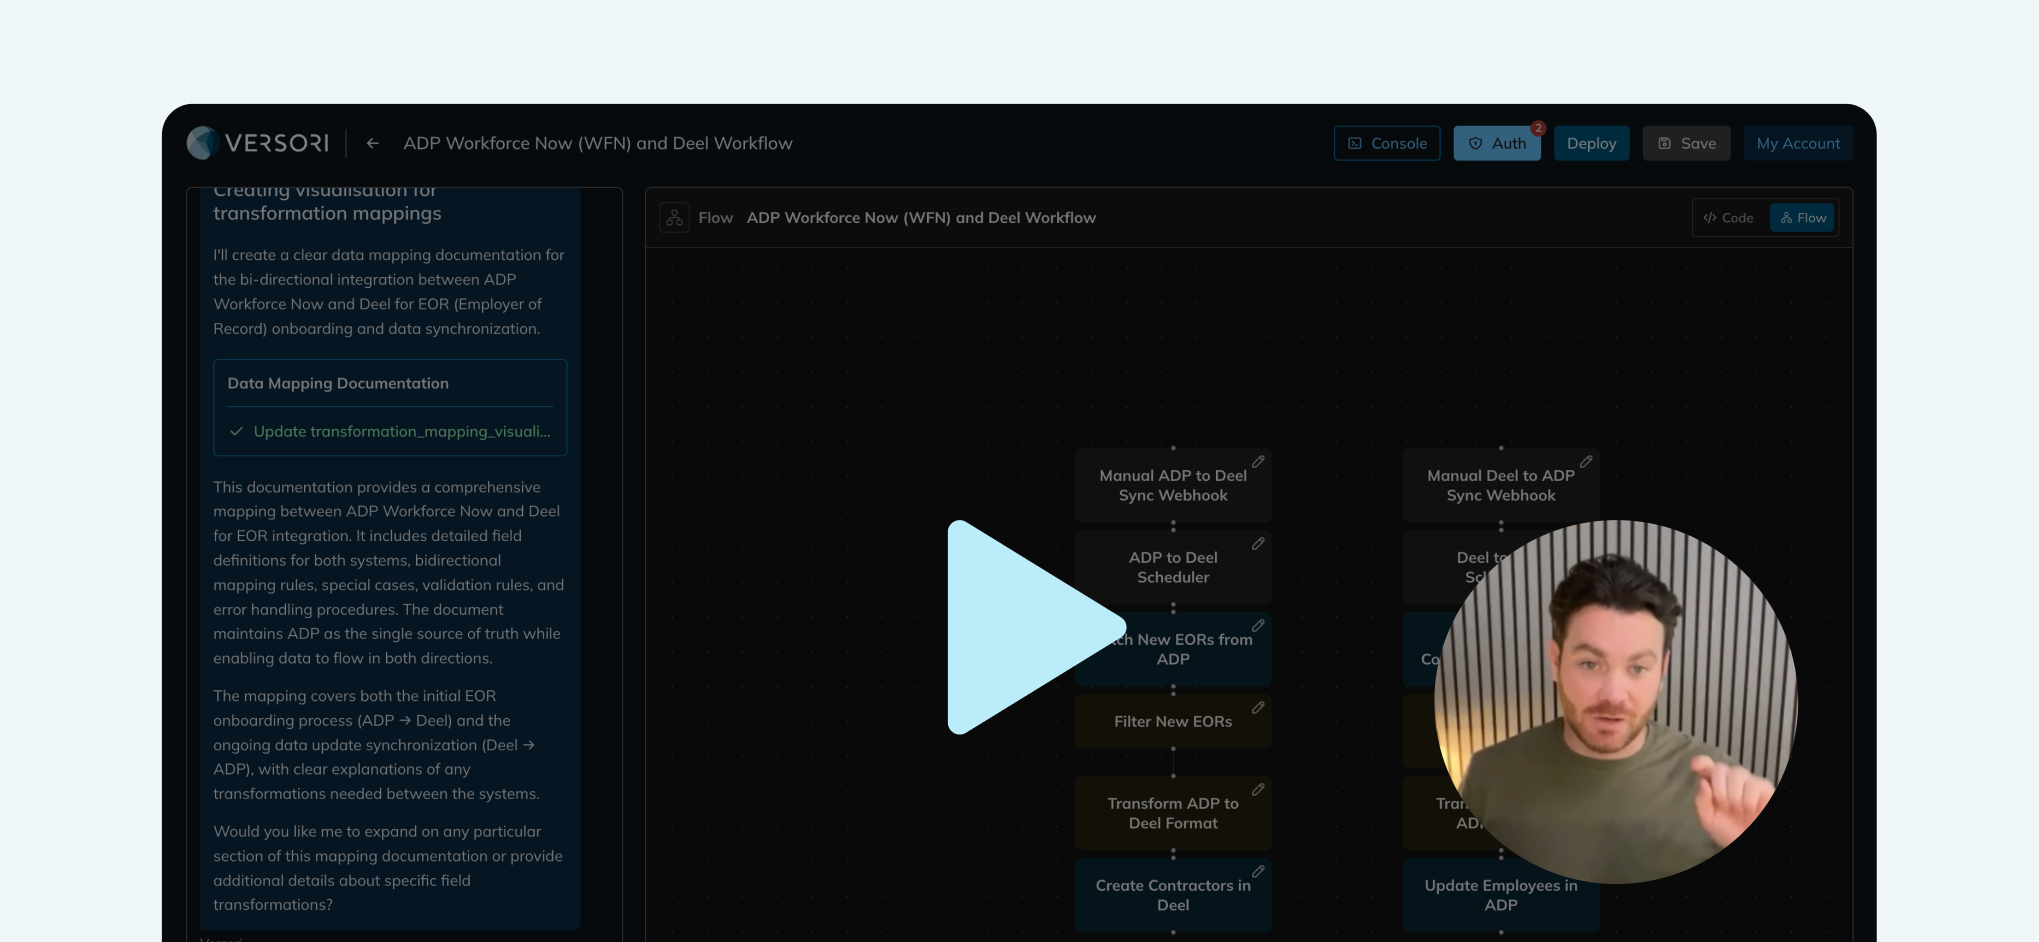Click the Auth notification badge showing 2

[1538, 128]
